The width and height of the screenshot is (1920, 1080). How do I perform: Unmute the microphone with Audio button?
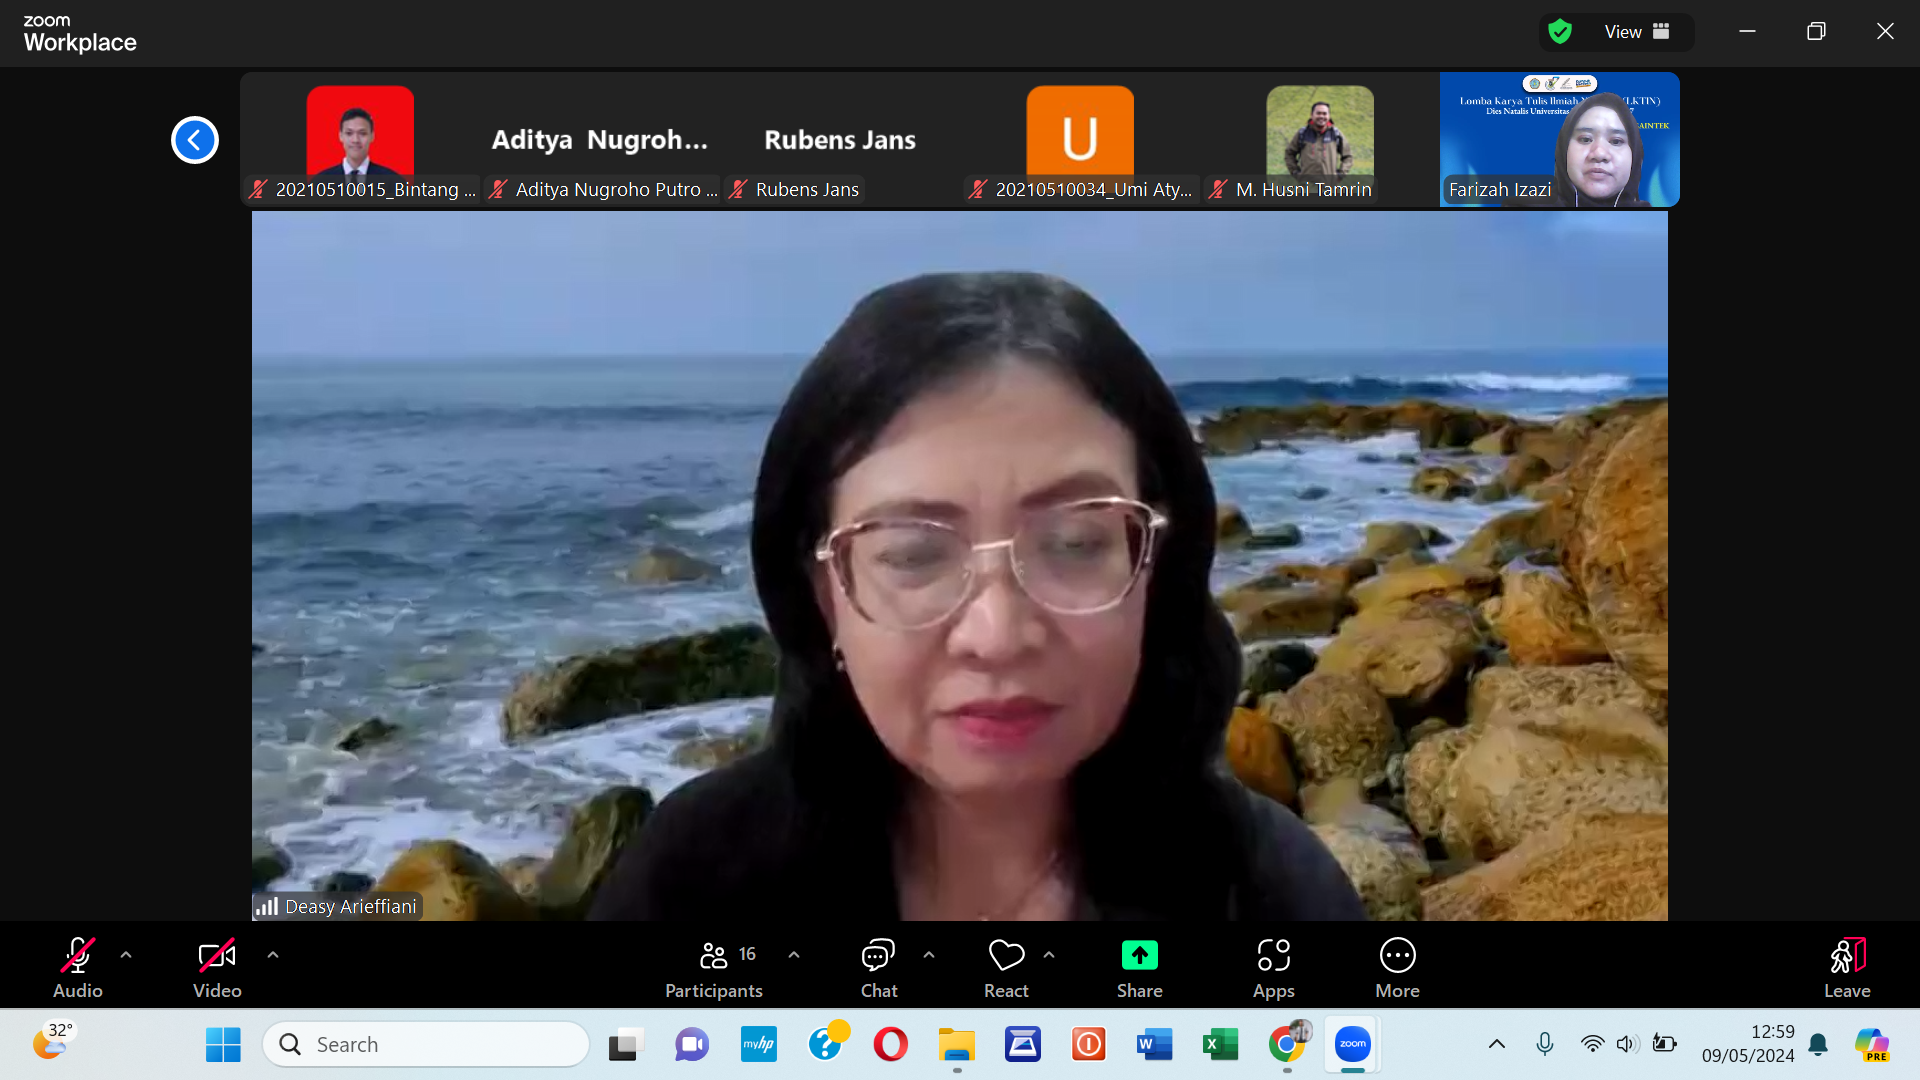point(78,968)
